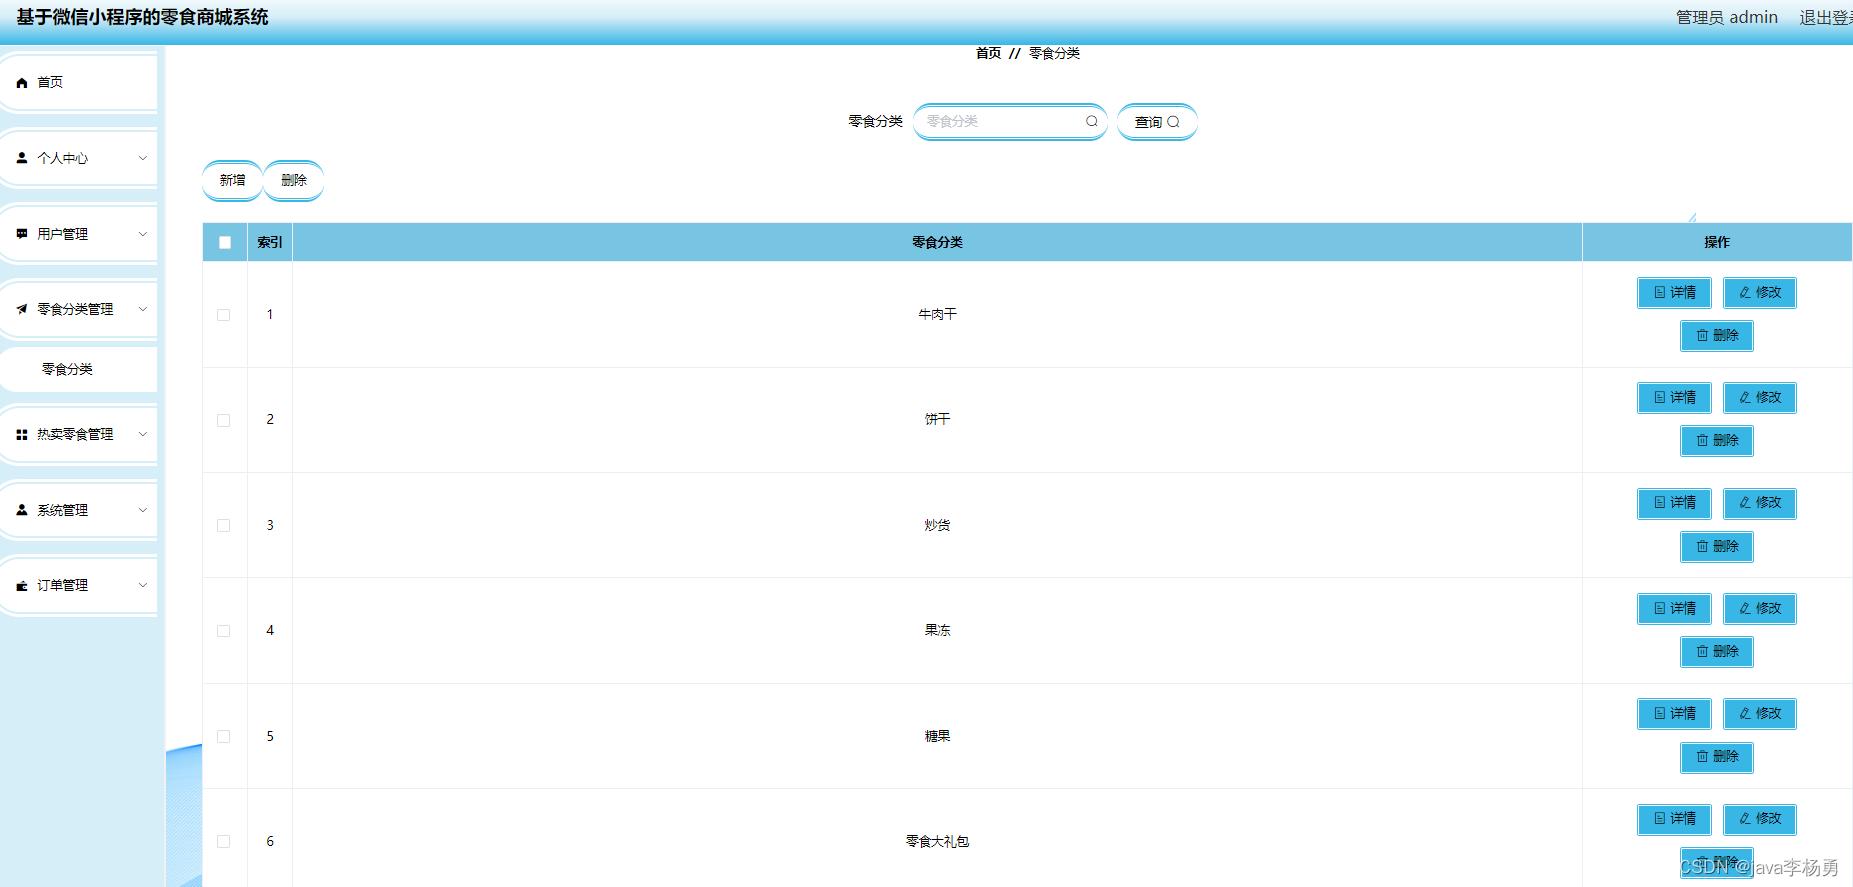Viewport: 1853px width, 887px height.
Task: Click the wallet icon beside 订单管理
Action: point(22,586)
